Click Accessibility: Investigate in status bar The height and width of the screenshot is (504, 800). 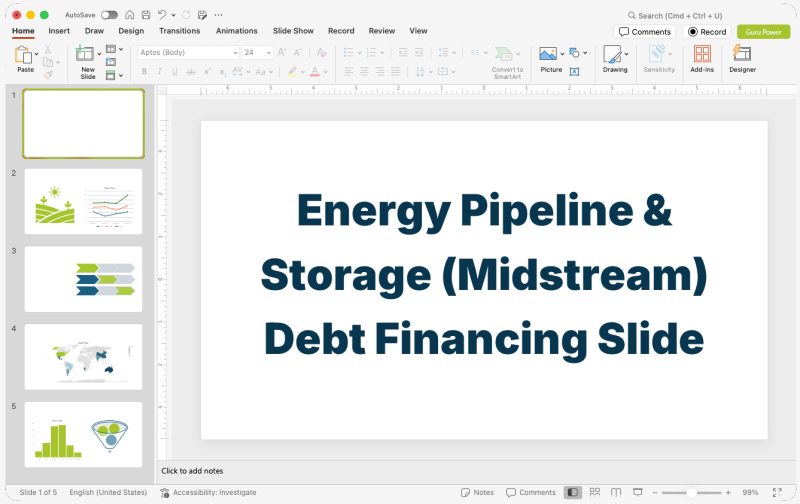pos(208,492)
